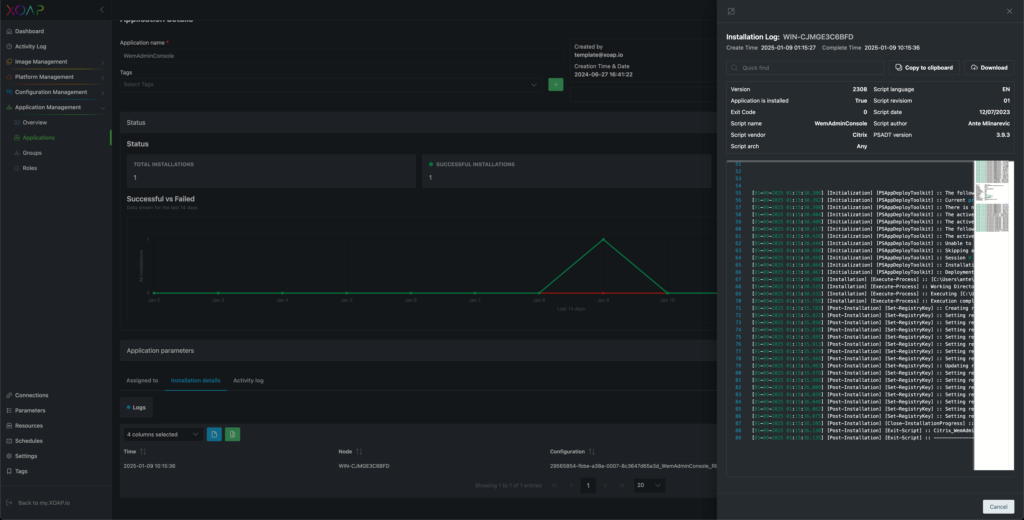The width and height of the screenshot is (1024, 520).
Task: Click the green export spreadsheet icon
Action: coord(232,434)
